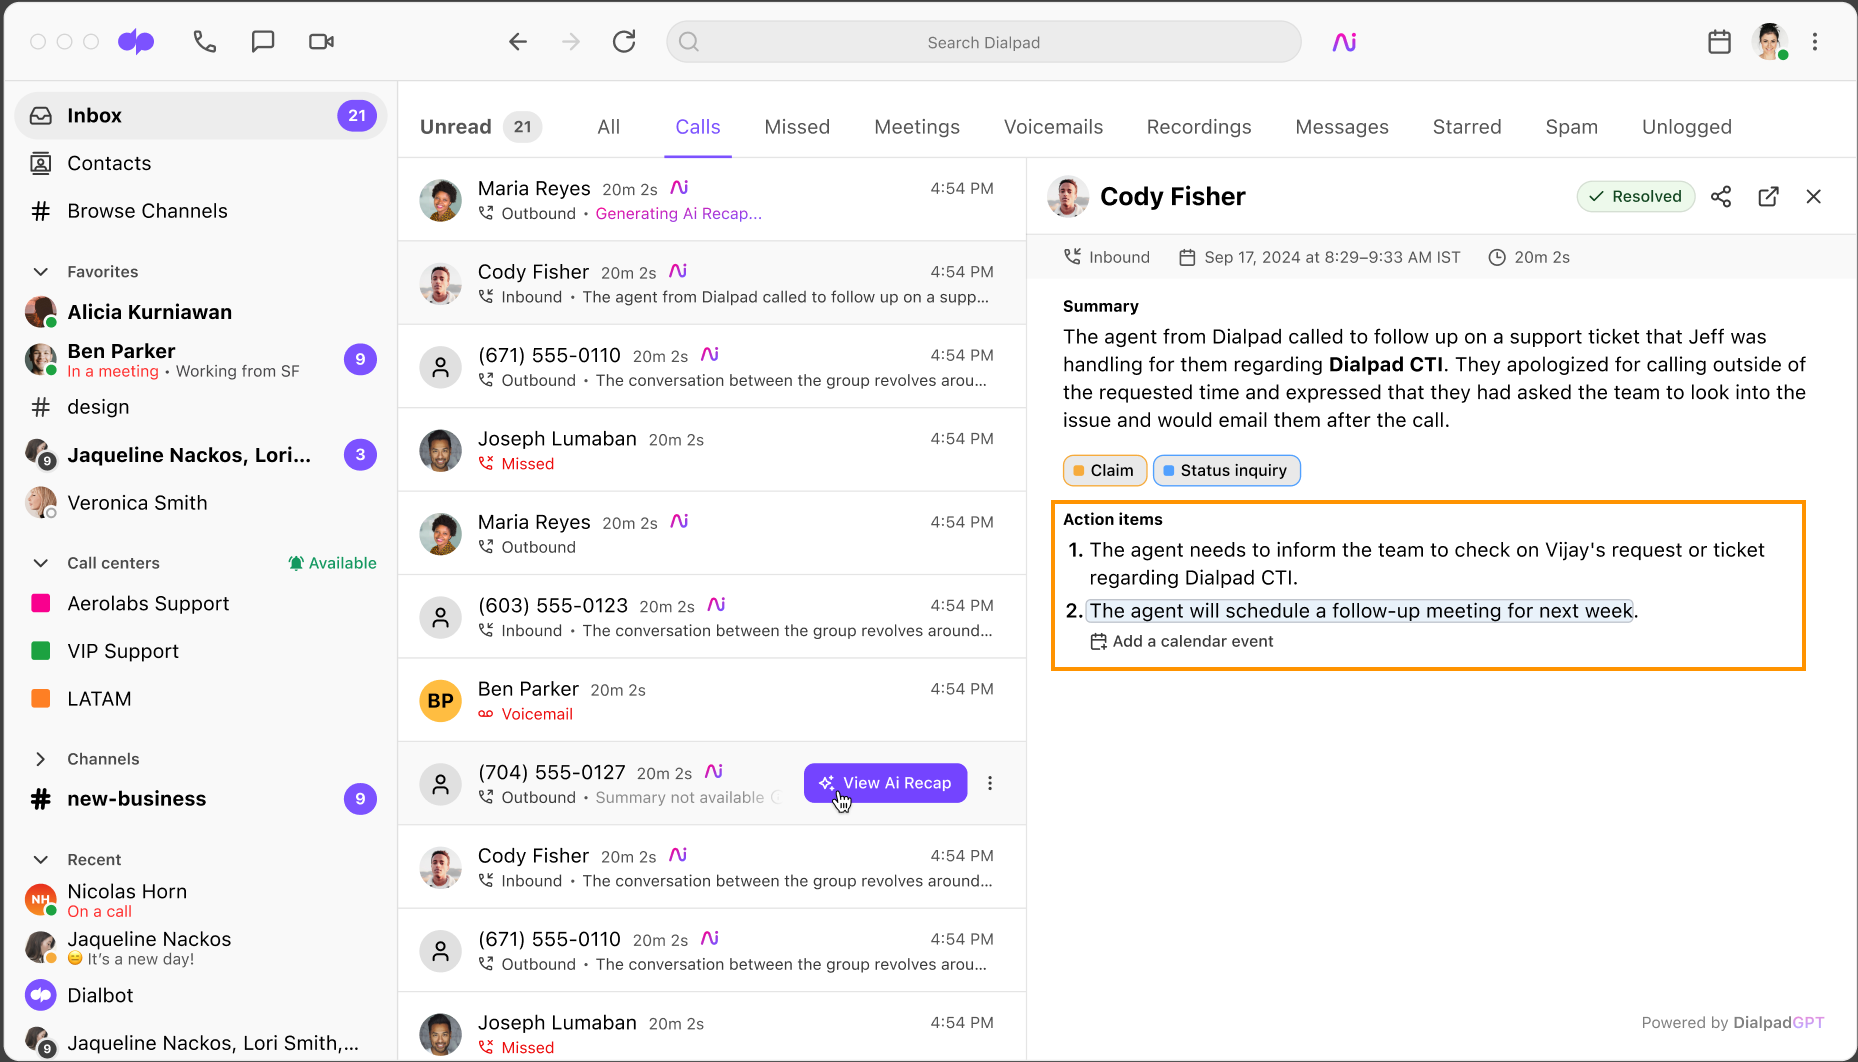Open user profile avatar menu
This screenshot has height=1062, width=1858.
(x=1770, y=42)
